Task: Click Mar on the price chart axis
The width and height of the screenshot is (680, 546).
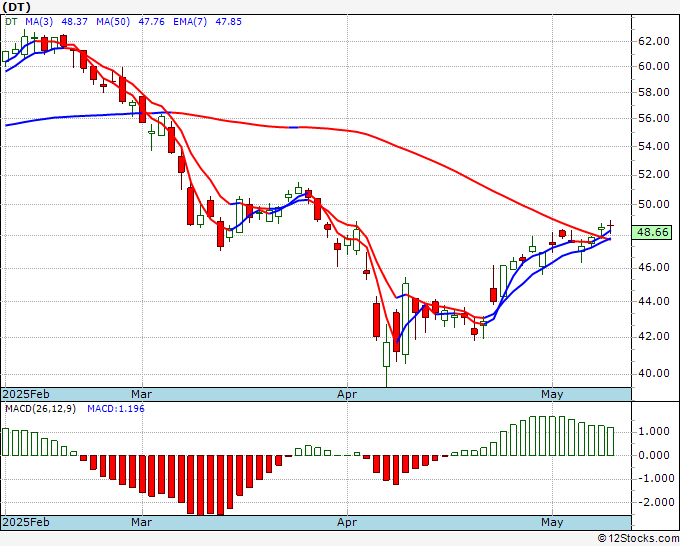Action: pos(141,394)
